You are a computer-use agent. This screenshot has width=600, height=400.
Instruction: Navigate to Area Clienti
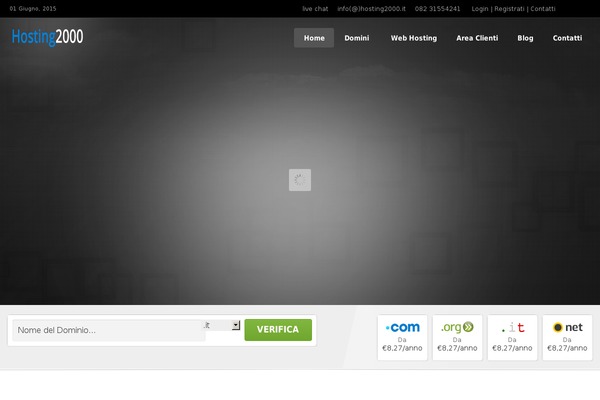pos(477,38)
